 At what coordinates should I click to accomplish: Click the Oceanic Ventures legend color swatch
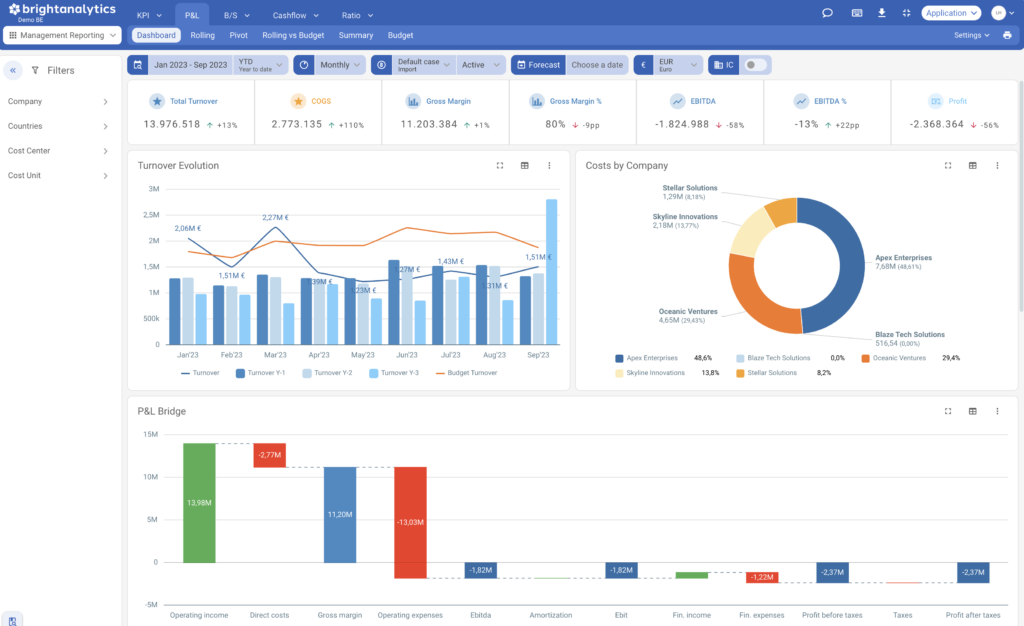pyautogui.click(x=865, y=358)
